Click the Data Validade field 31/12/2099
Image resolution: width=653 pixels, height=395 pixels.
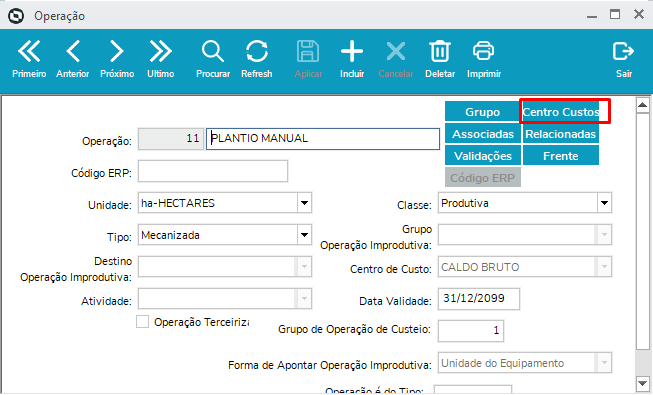(479, 299)
